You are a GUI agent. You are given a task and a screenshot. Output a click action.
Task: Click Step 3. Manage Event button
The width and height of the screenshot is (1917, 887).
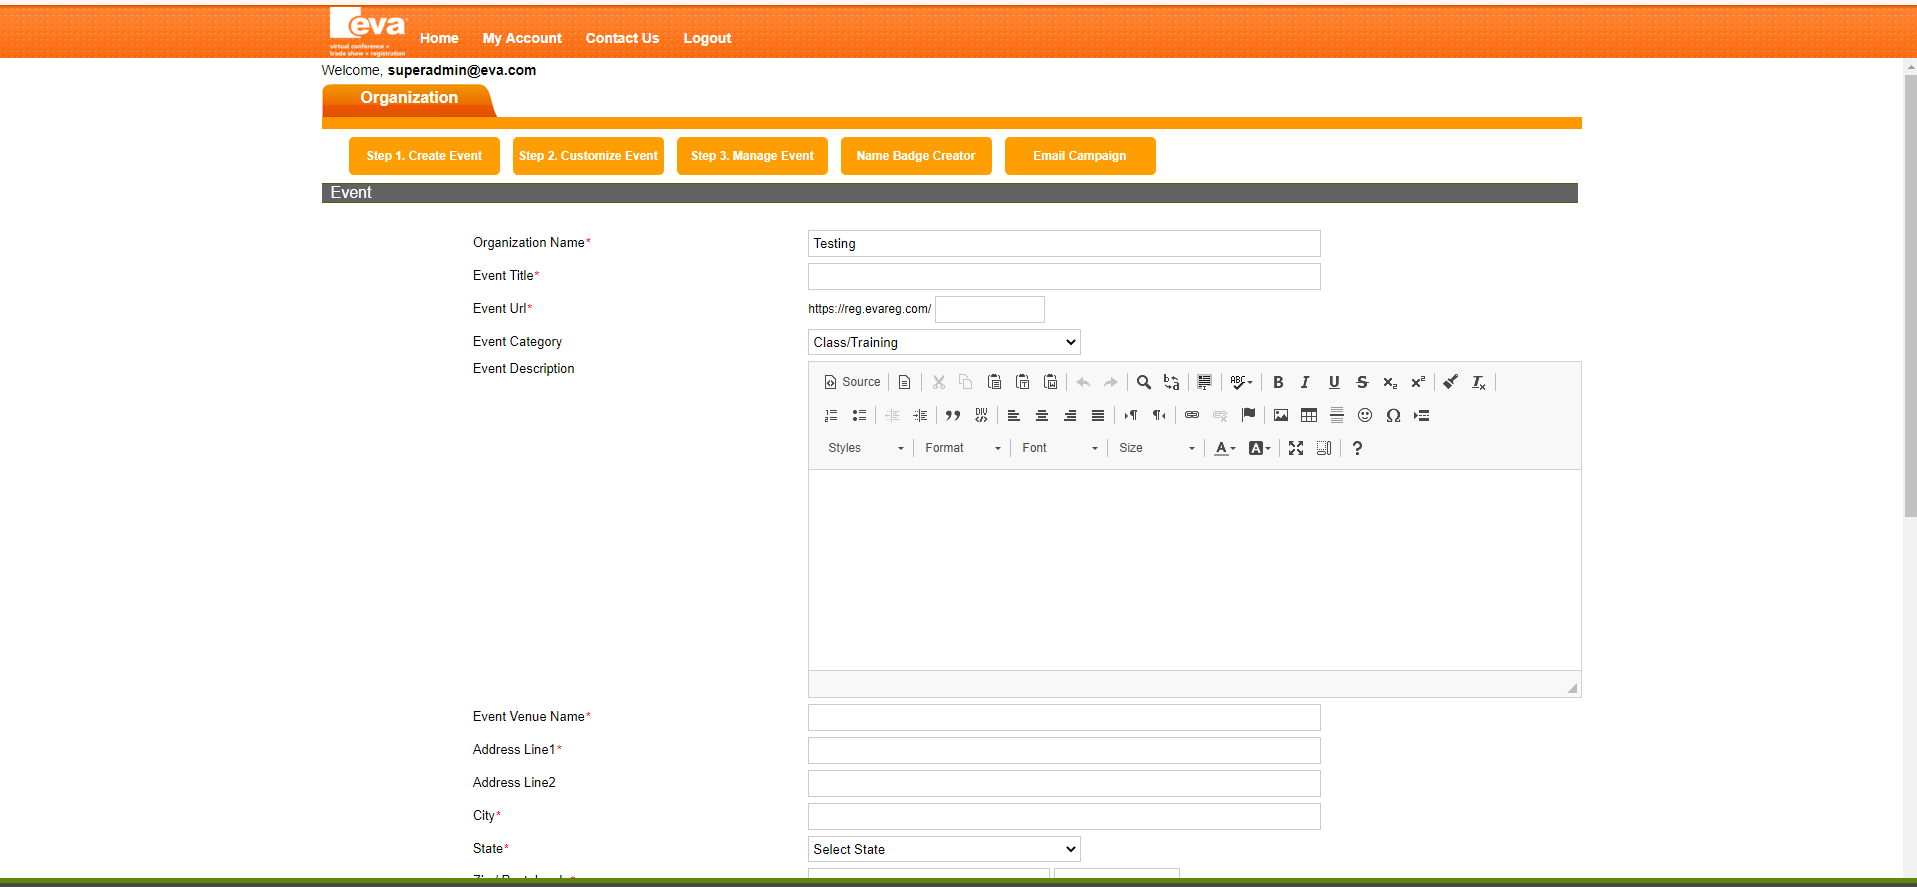pos(752,156)
